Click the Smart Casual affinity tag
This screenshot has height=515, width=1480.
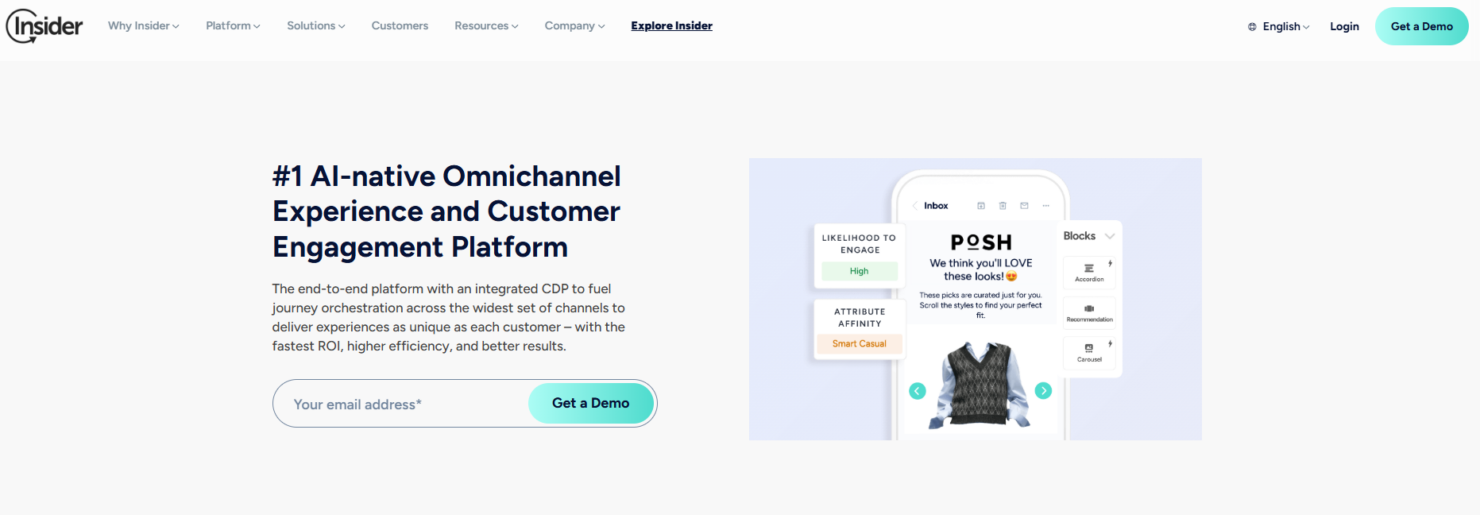(859, 344)
